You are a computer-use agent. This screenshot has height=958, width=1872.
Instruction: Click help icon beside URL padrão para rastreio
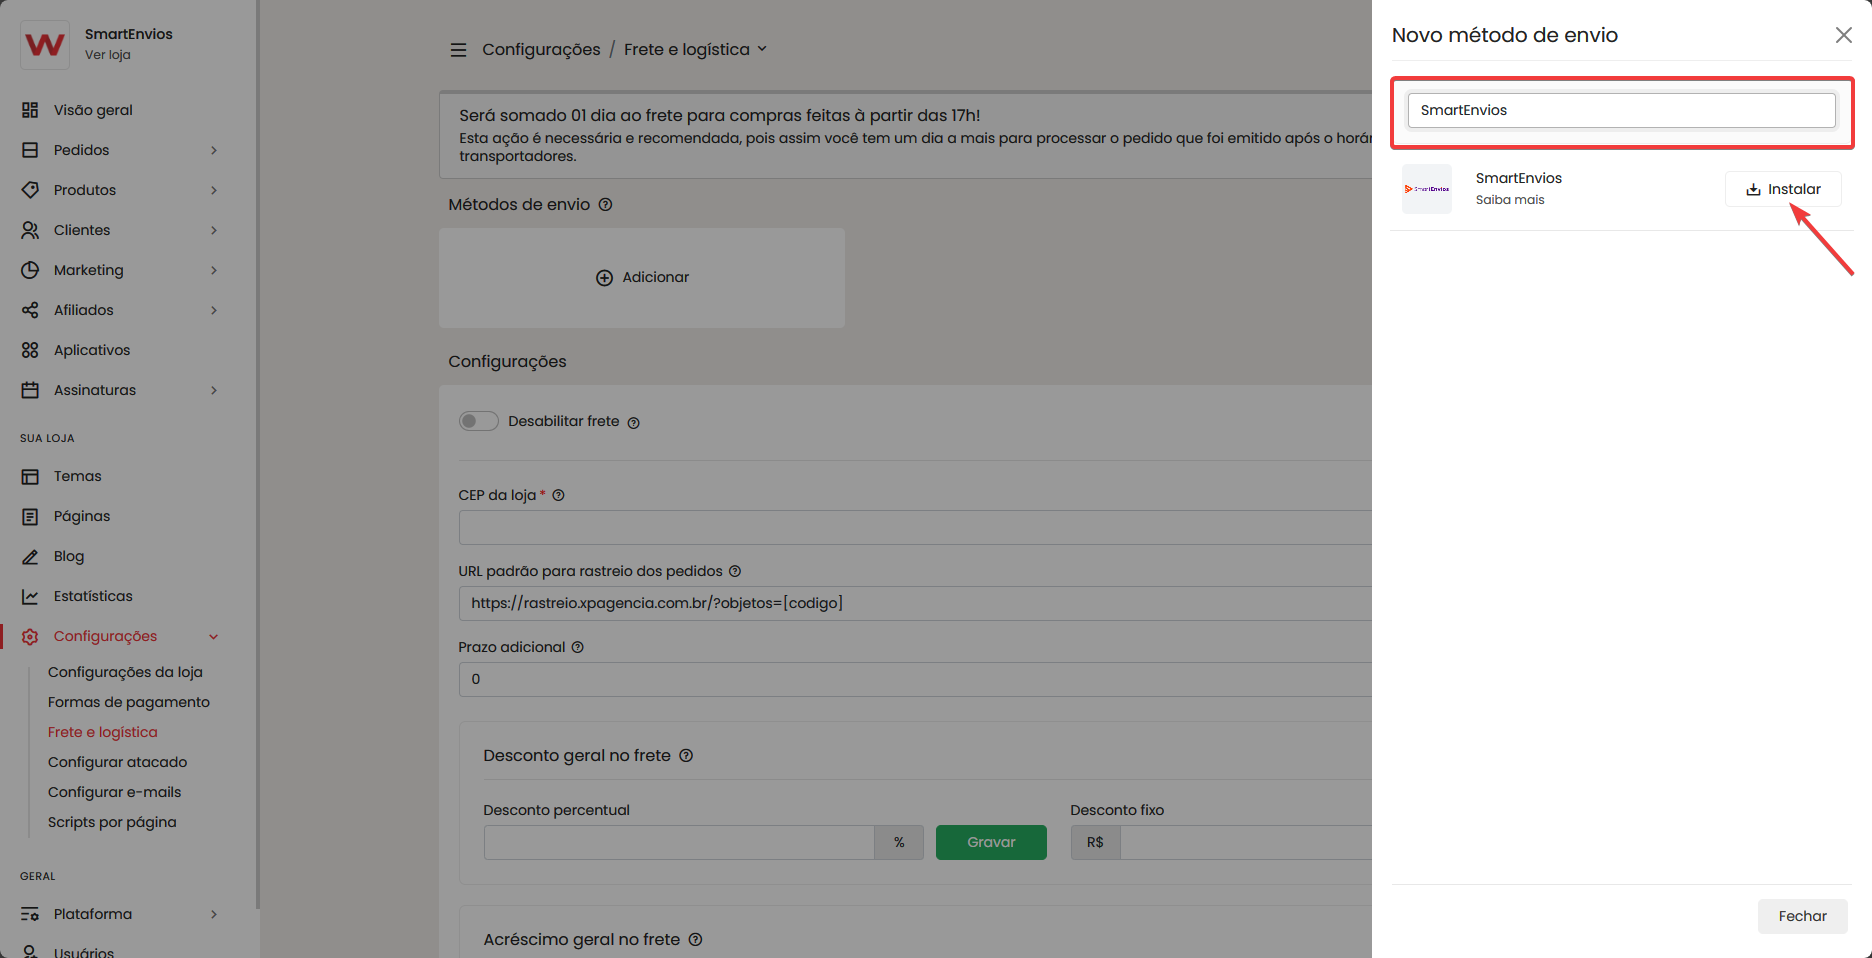click(x=735, y=571)
